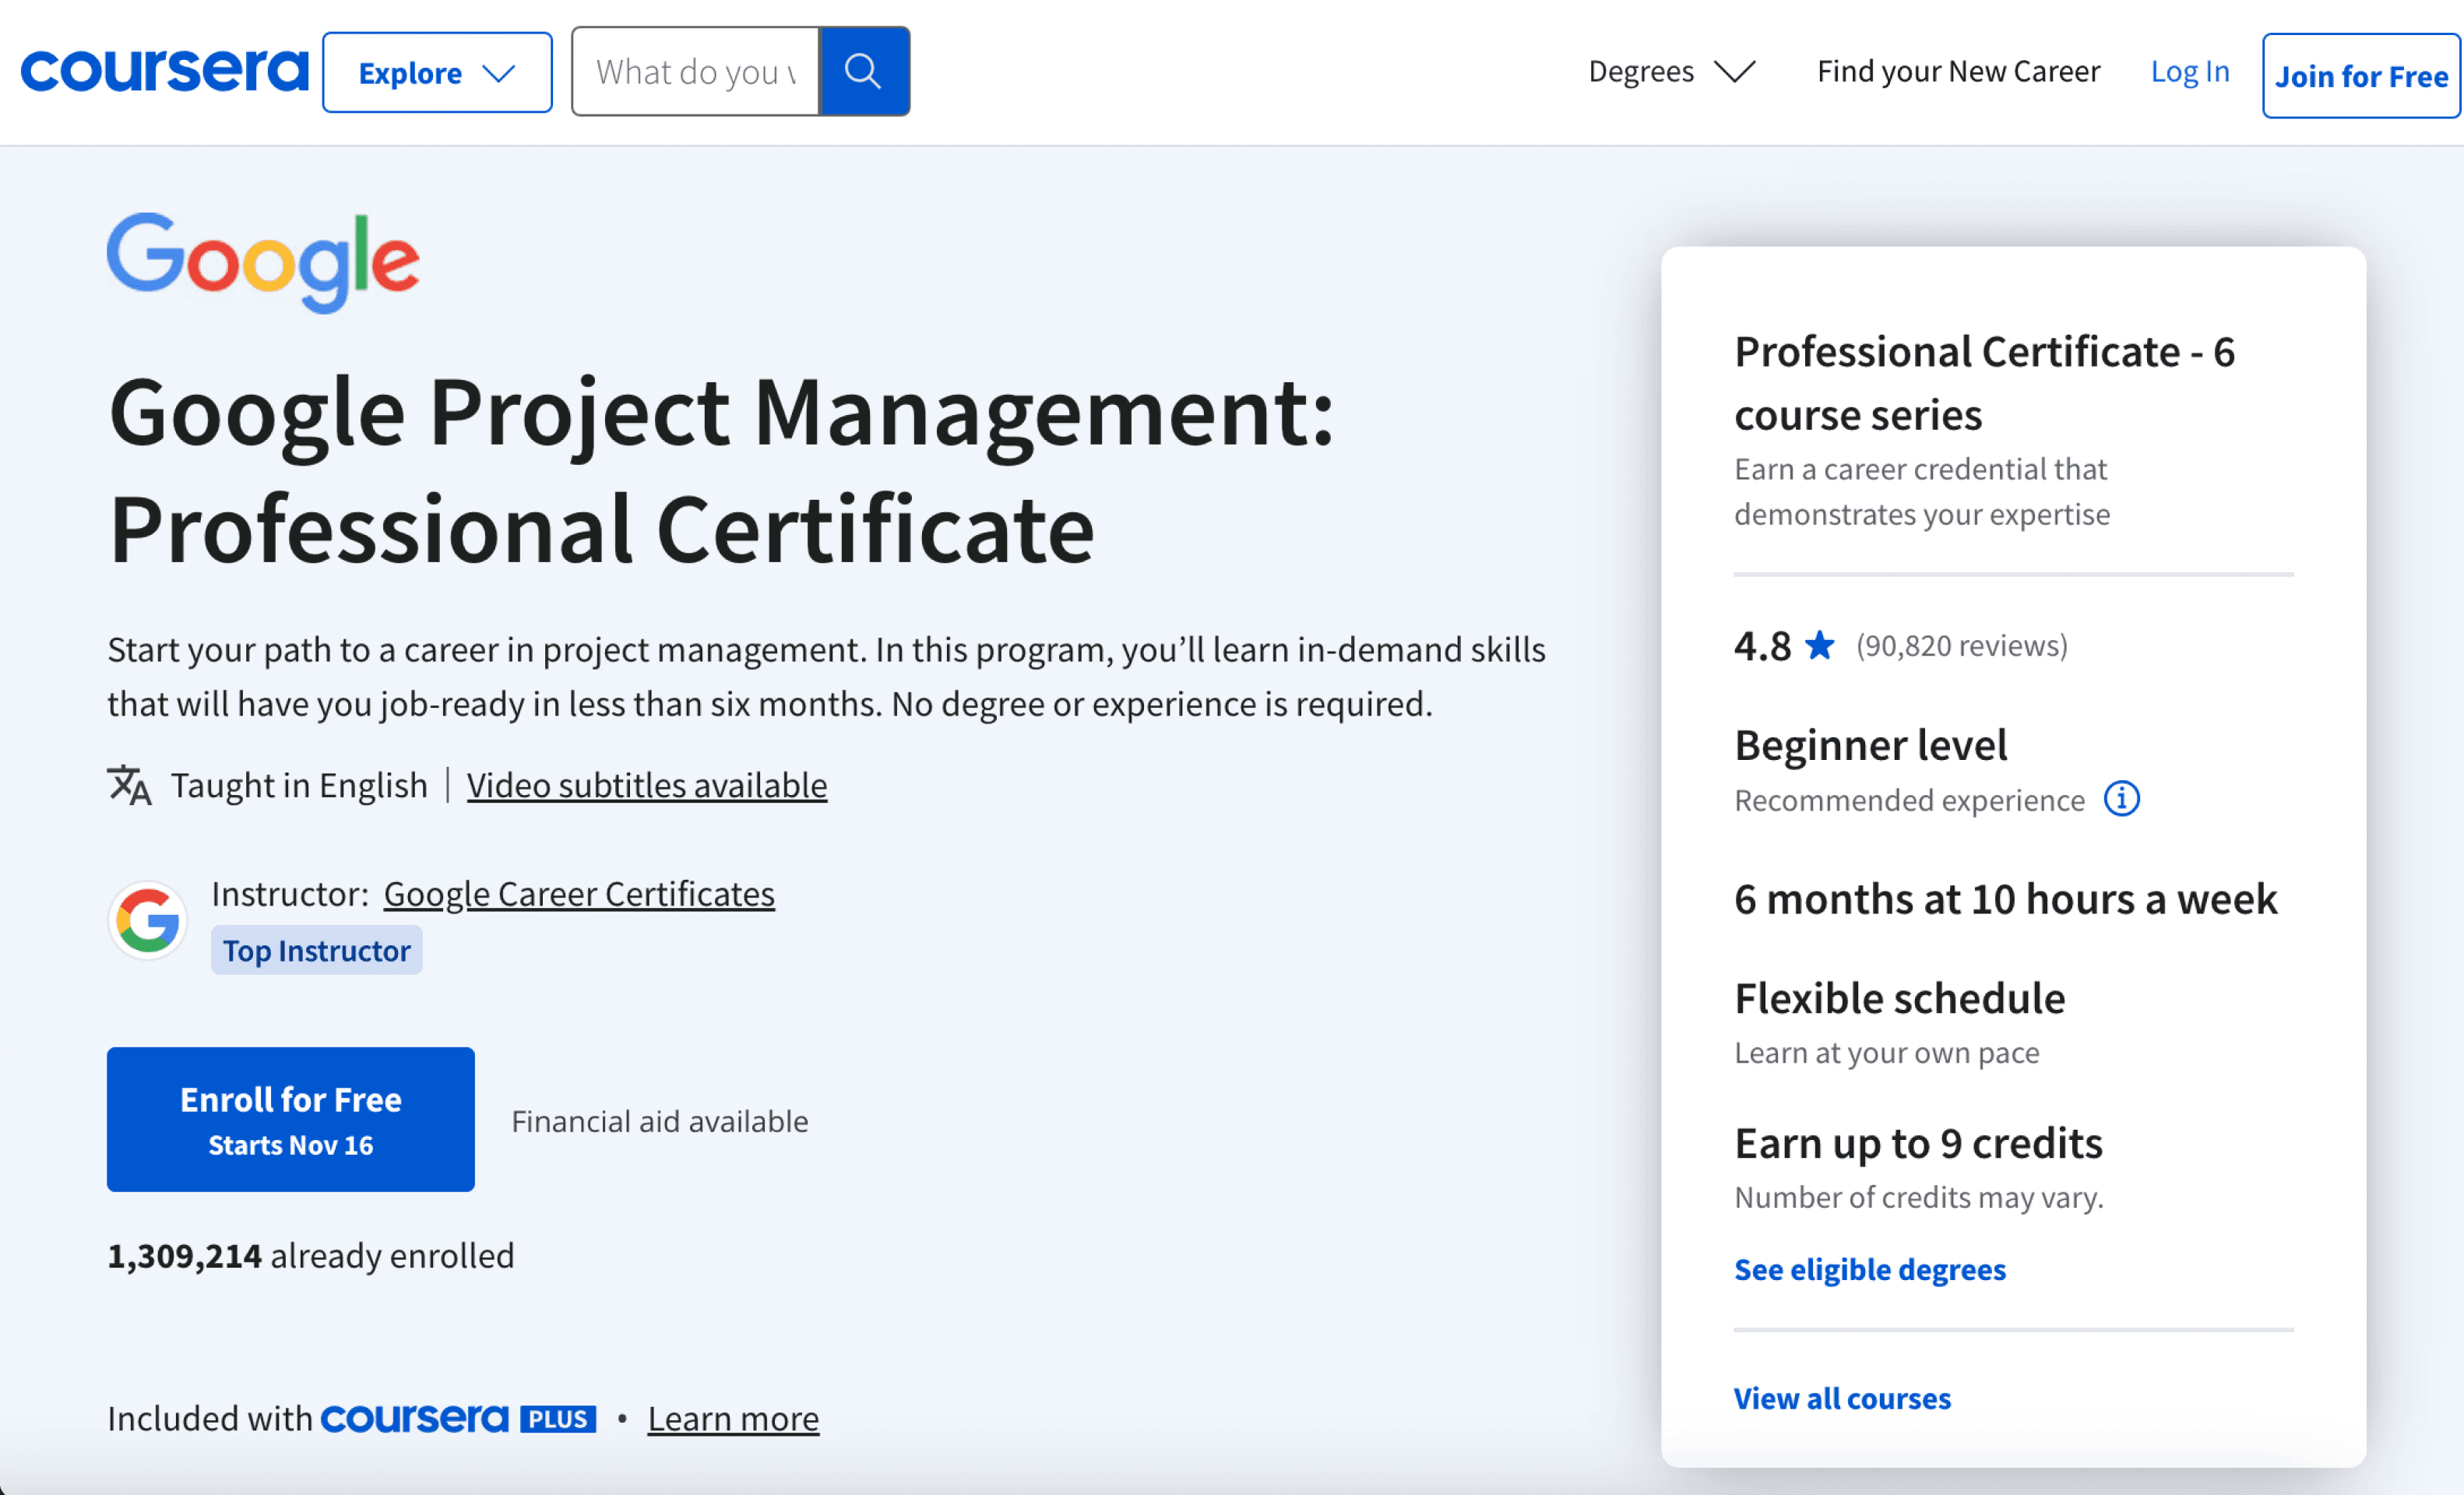Click See eligible degrees link

click(x=1869, y=1269)
